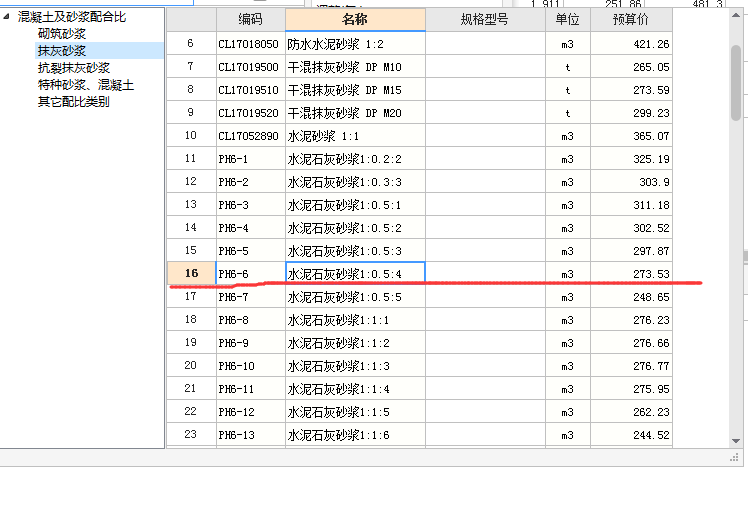Click code cell PH6-13
748x511 pixels.
point(250,435)
